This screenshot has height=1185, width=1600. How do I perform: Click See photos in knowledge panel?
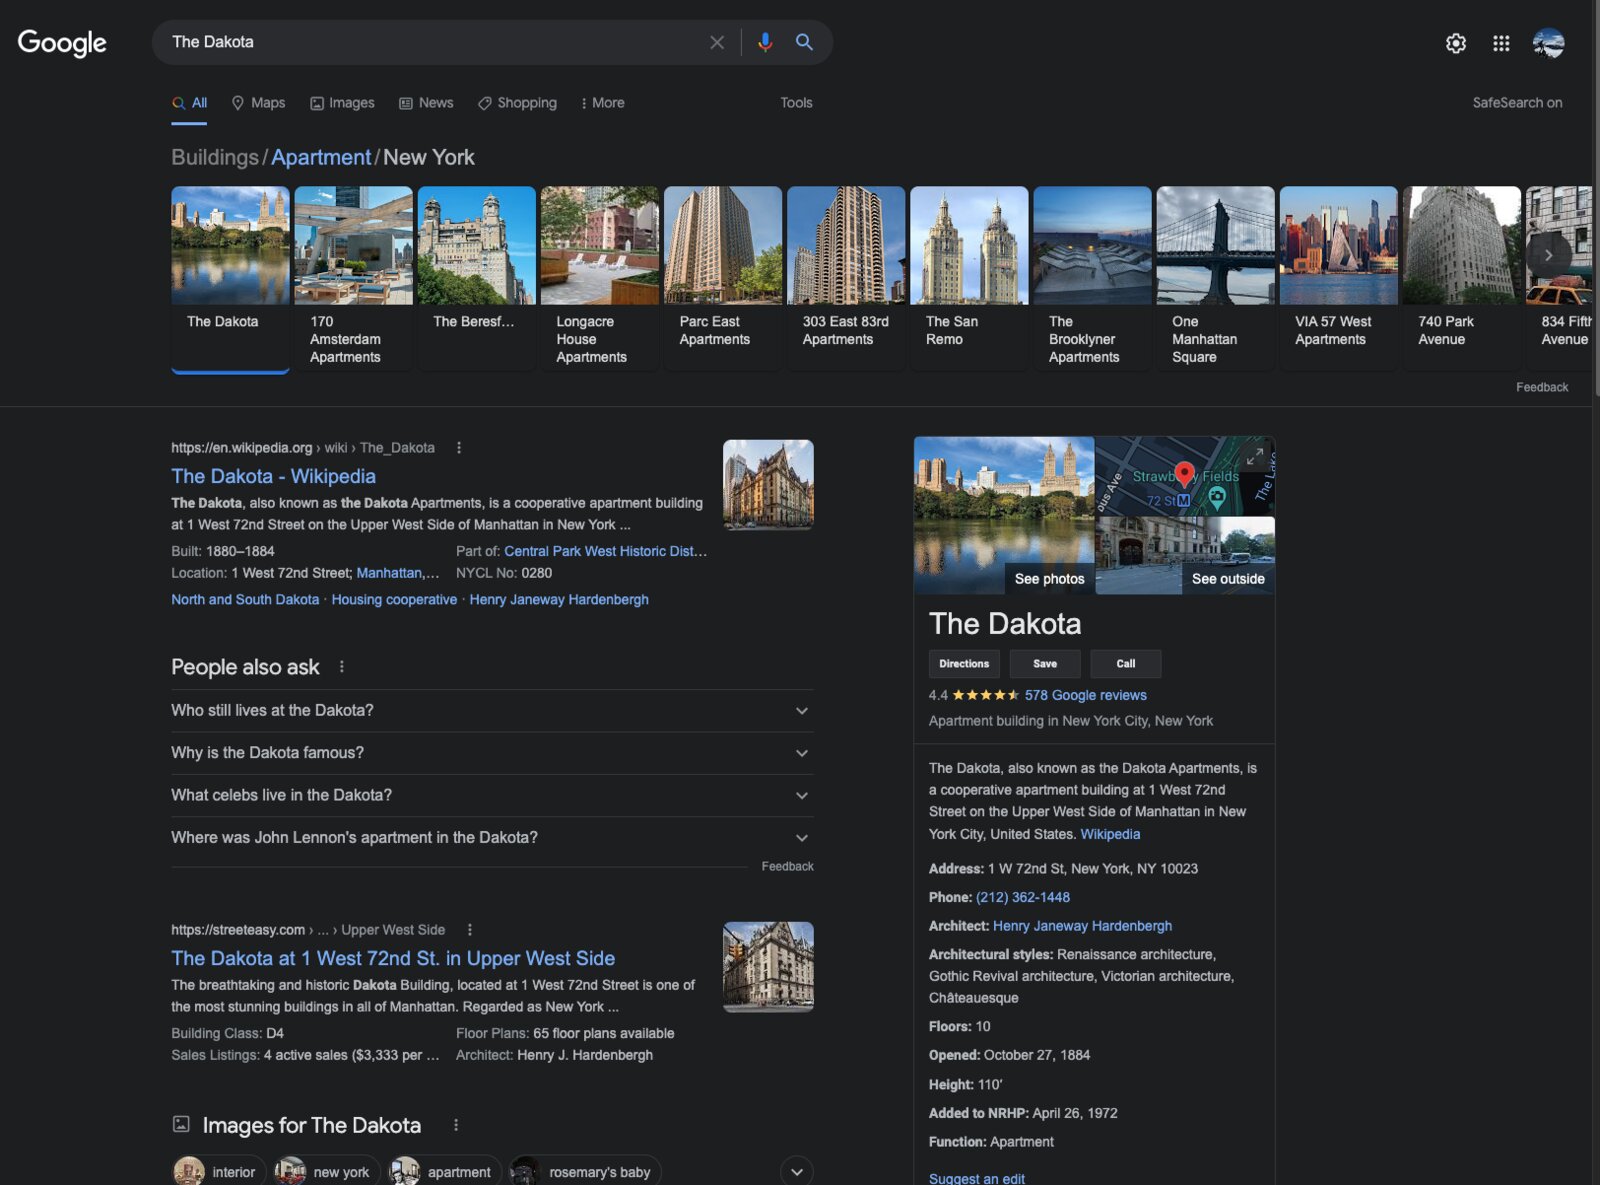click(x=1049, y=579)
